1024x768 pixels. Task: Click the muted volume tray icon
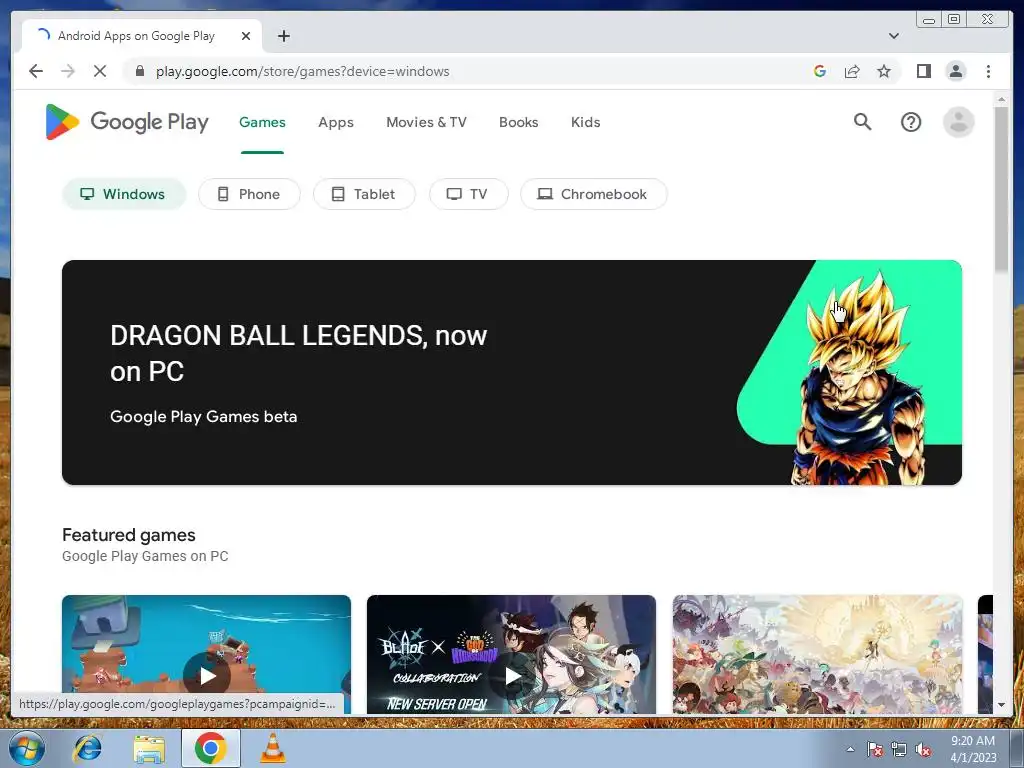pyautogui.click(x=923, y=749)
